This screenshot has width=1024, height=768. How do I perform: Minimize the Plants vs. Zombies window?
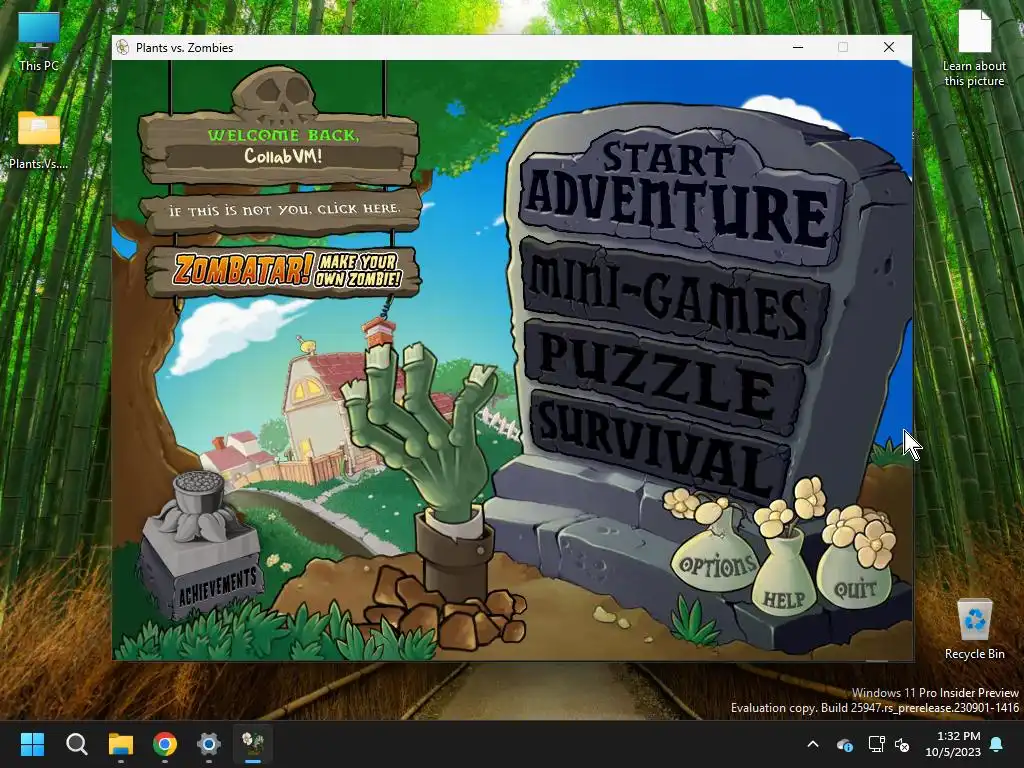pos(798,47)
